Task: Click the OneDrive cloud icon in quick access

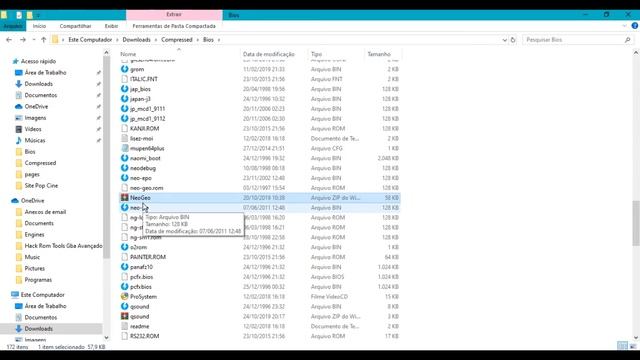Action: click(18, 107)
